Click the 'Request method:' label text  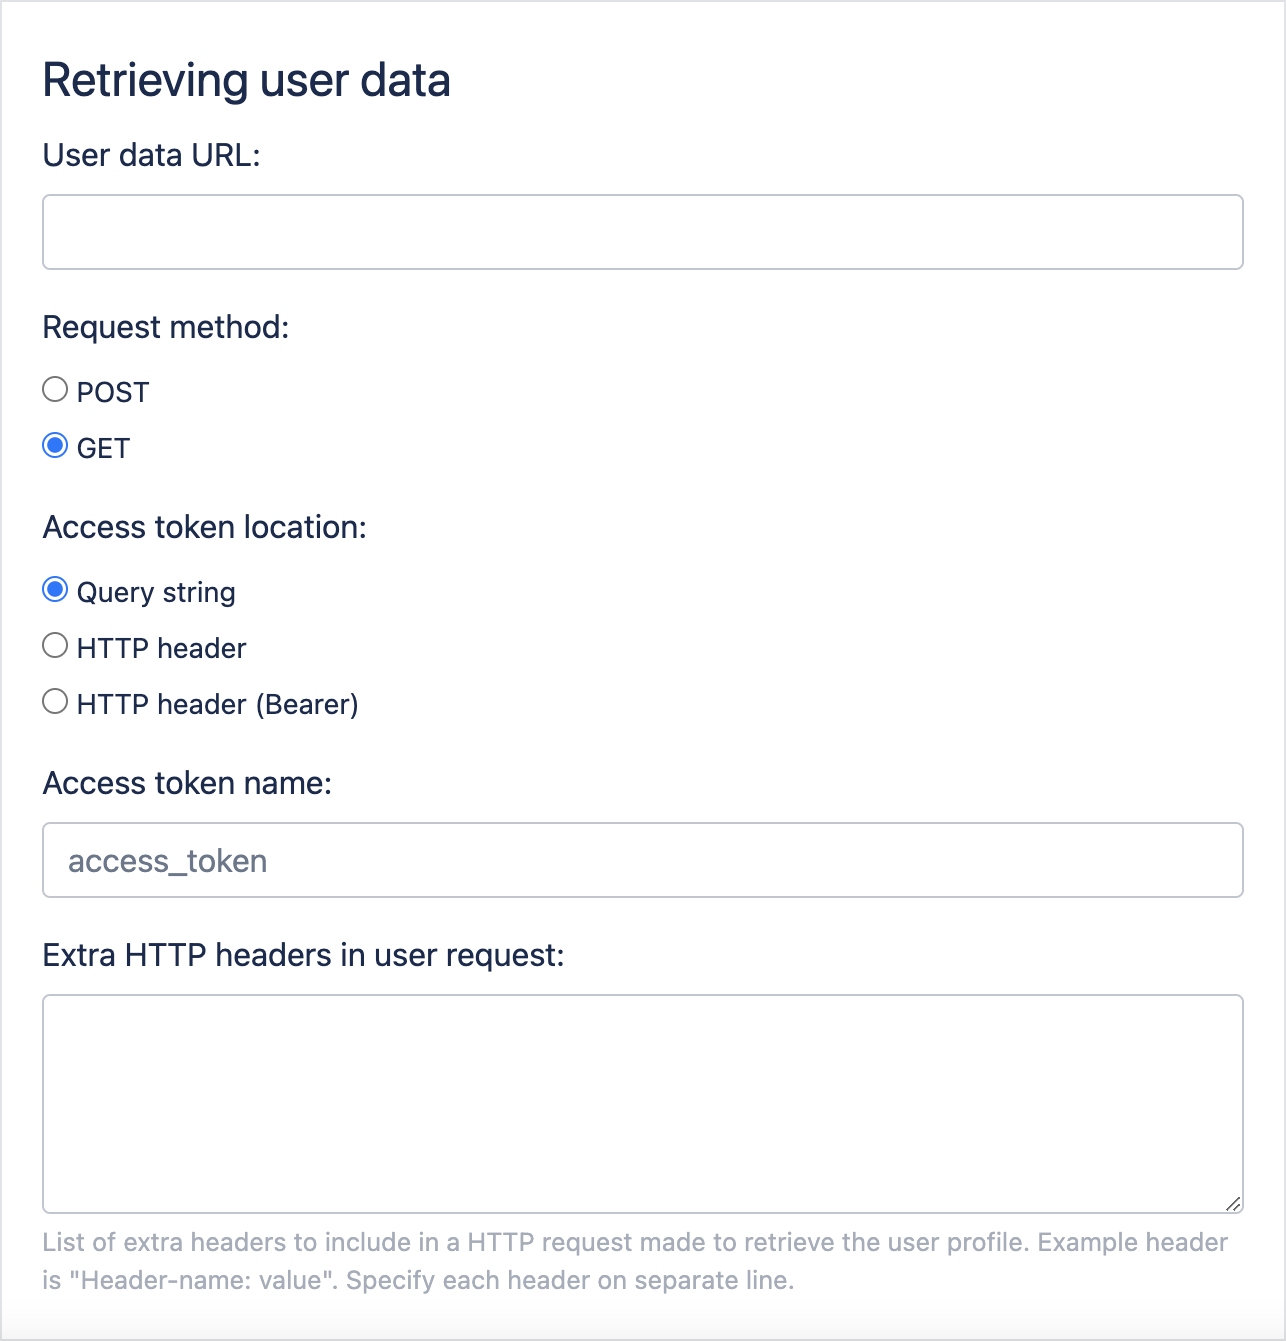point(165,328)
